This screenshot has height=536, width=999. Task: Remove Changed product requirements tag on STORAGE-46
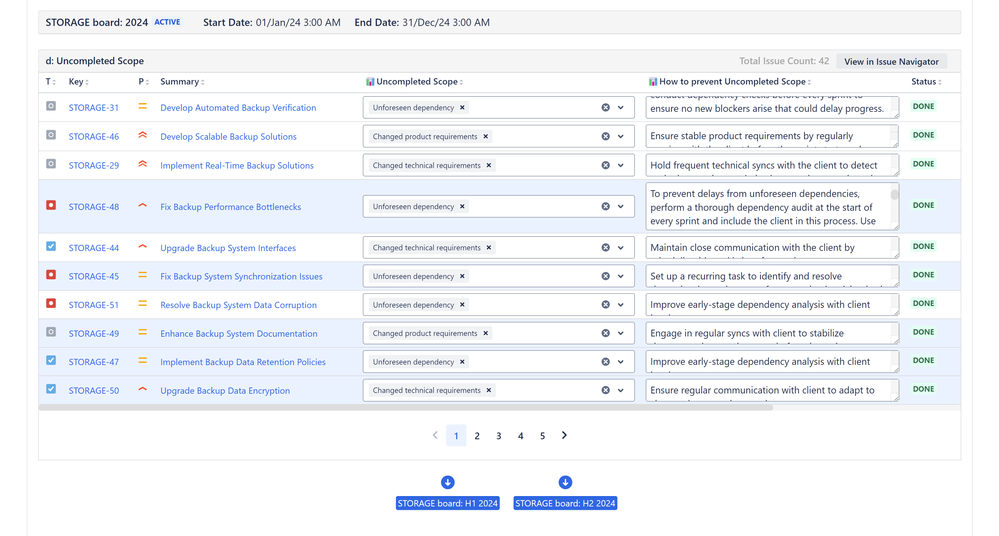(485, 136)
